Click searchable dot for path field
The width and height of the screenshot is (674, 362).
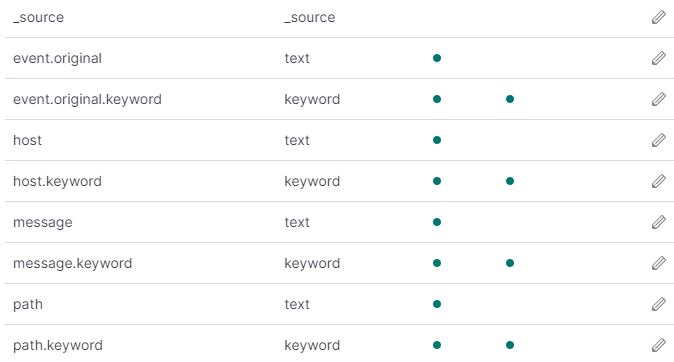437,304
